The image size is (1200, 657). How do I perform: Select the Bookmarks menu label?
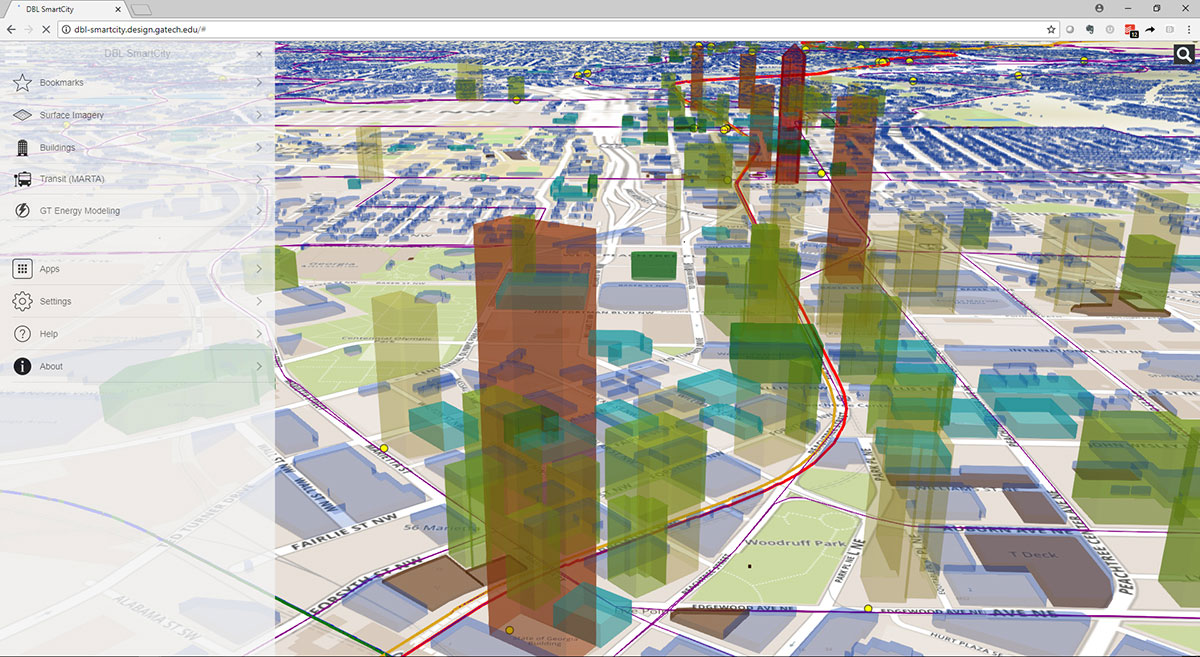[62, 82]
